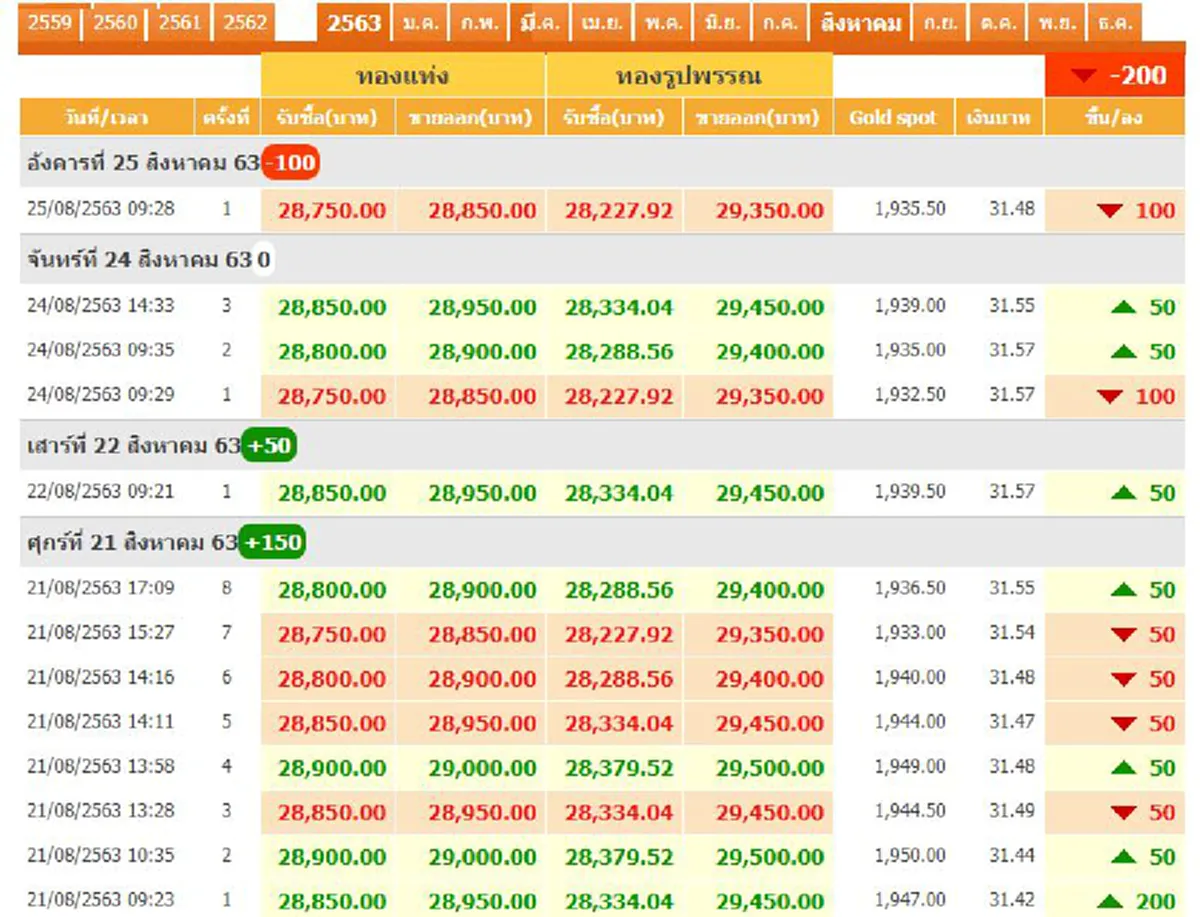Click Gold spot value 1,932.50

click(x=910, y=395)
